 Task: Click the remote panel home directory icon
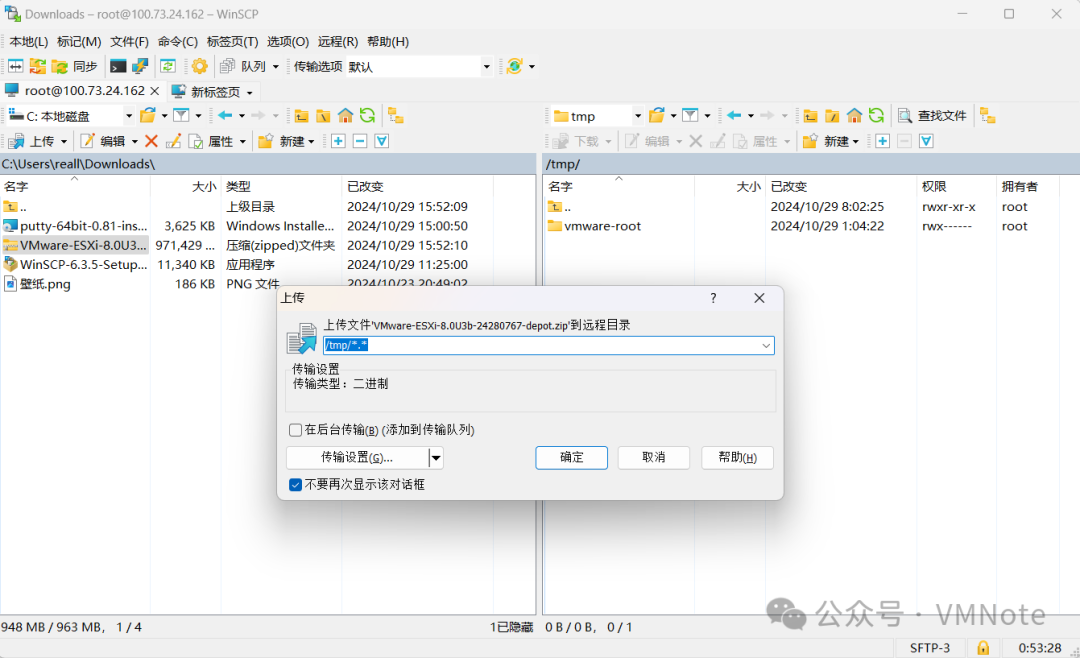pos(854,116)
